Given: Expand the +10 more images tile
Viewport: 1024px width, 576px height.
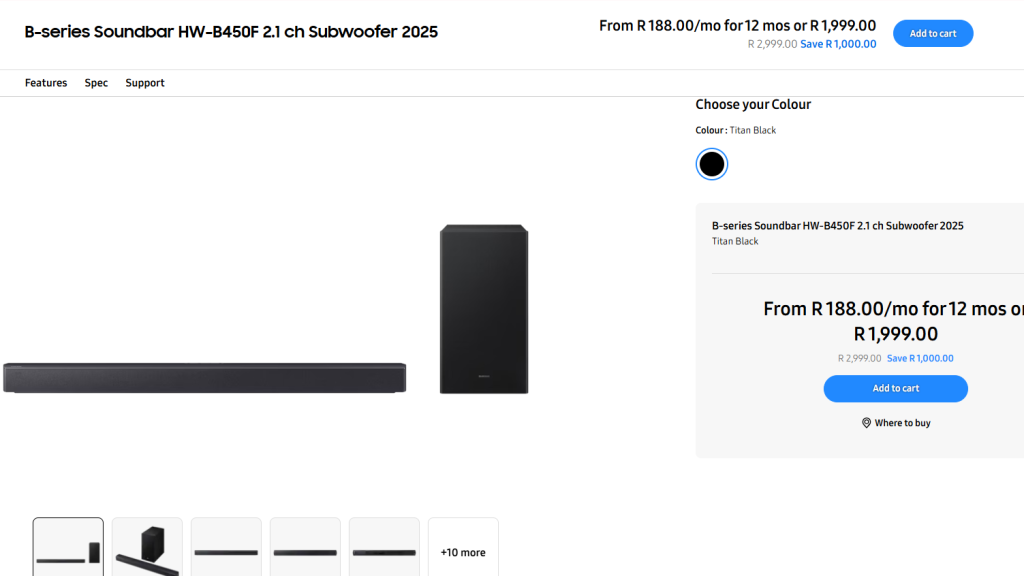Looking at the screenshot, I should [463, 552].
